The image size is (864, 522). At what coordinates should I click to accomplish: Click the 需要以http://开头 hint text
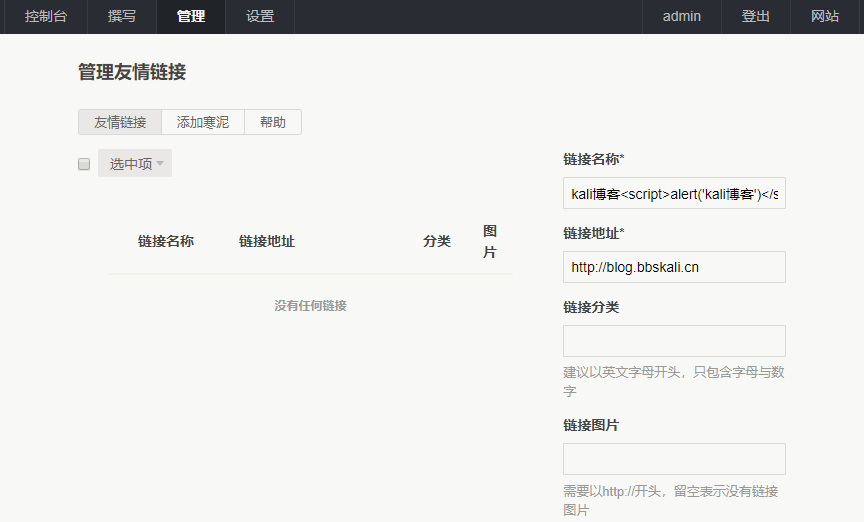pos(671,500)
